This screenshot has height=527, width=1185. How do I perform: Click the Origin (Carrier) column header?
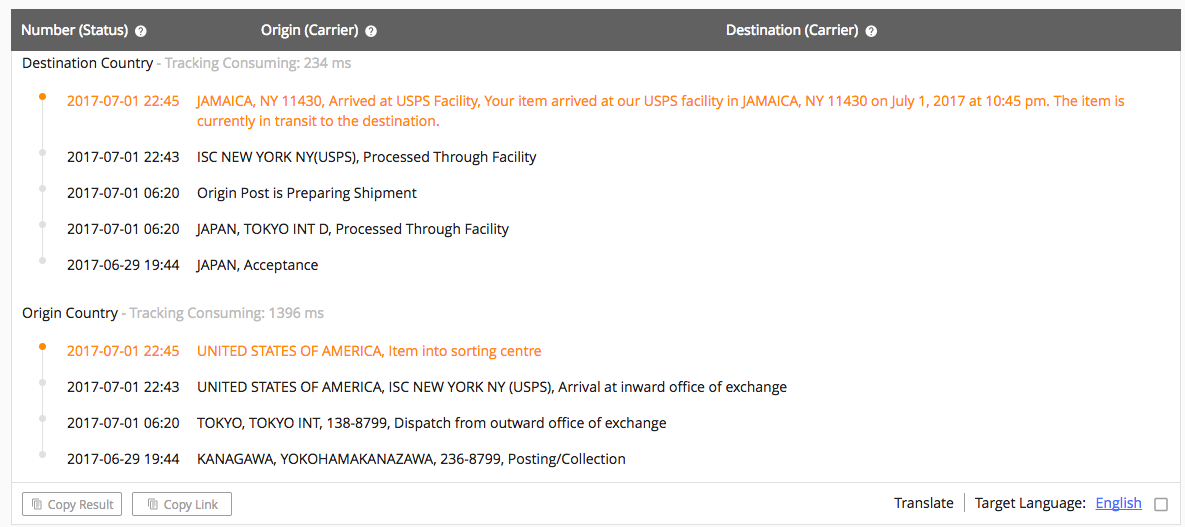coord(309,31)
